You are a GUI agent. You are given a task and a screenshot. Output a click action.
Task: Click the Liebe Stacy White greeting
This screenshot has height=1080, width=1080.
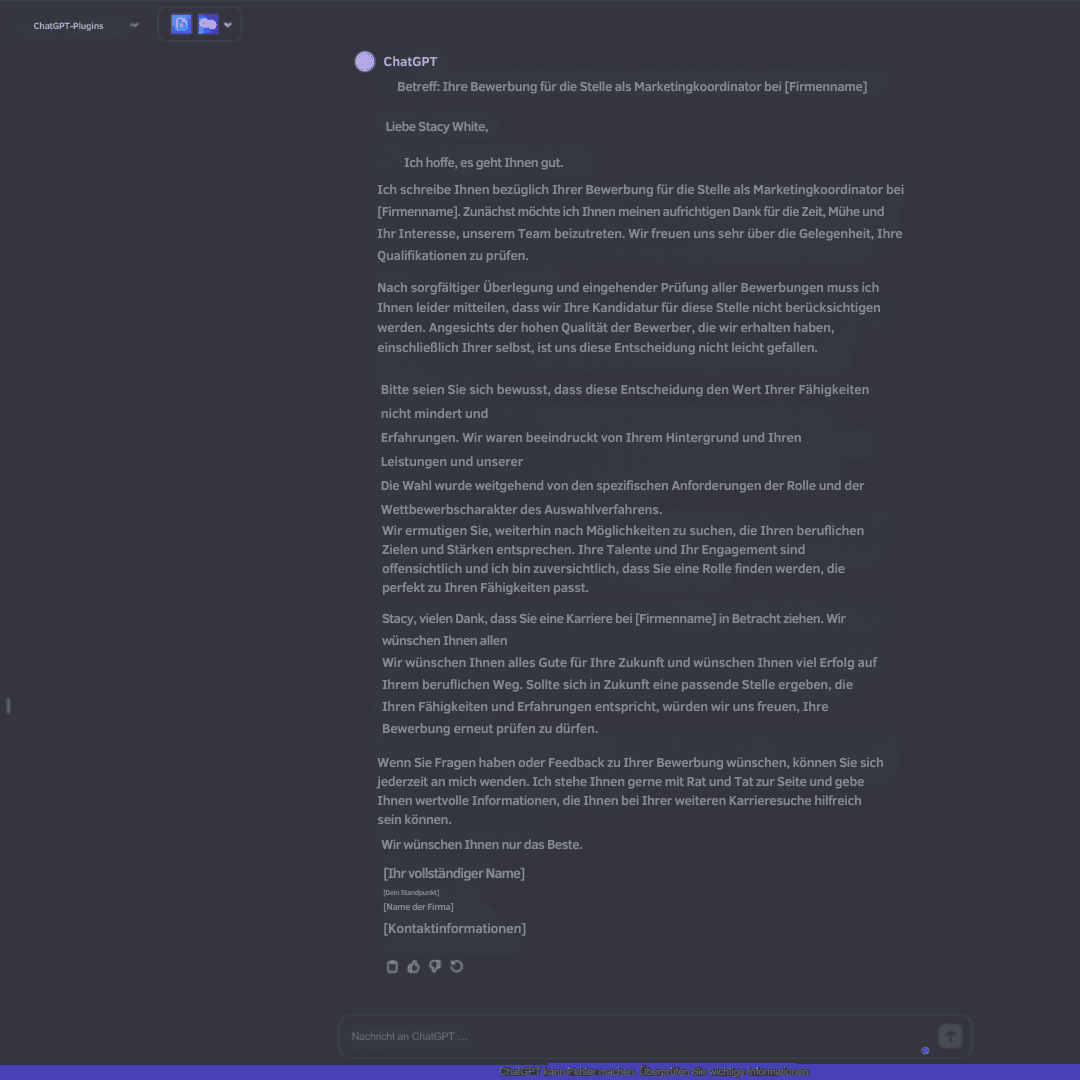point(437,127)
